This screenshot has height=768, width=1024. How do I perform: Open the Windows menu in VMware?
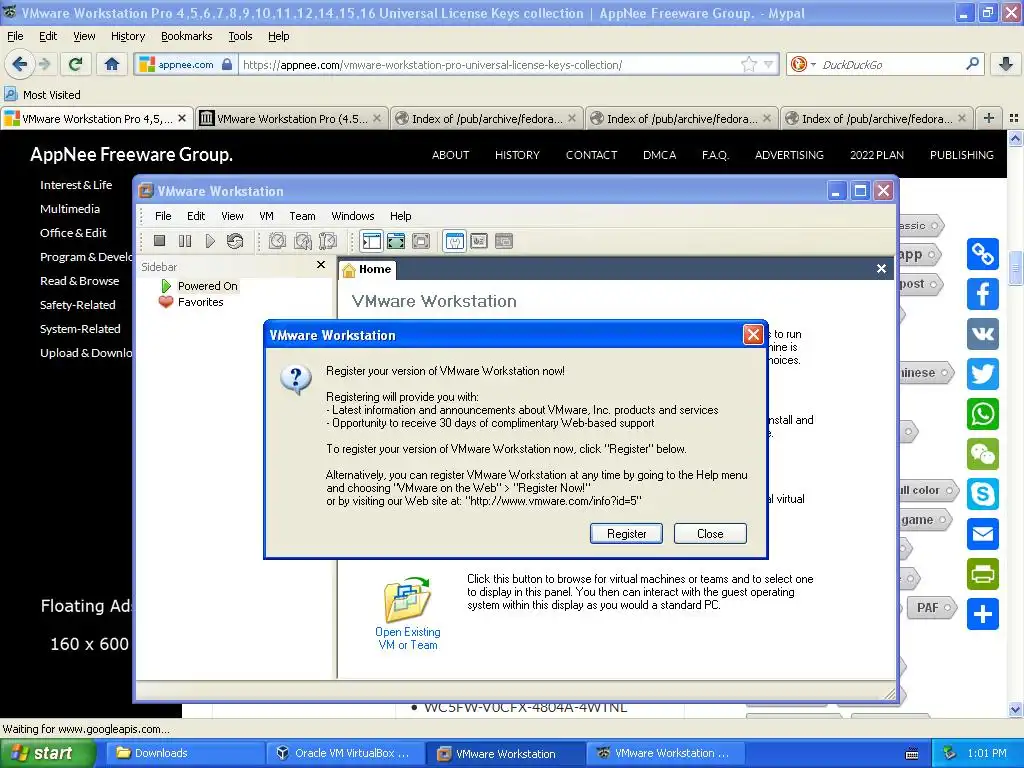pos(353,216)
